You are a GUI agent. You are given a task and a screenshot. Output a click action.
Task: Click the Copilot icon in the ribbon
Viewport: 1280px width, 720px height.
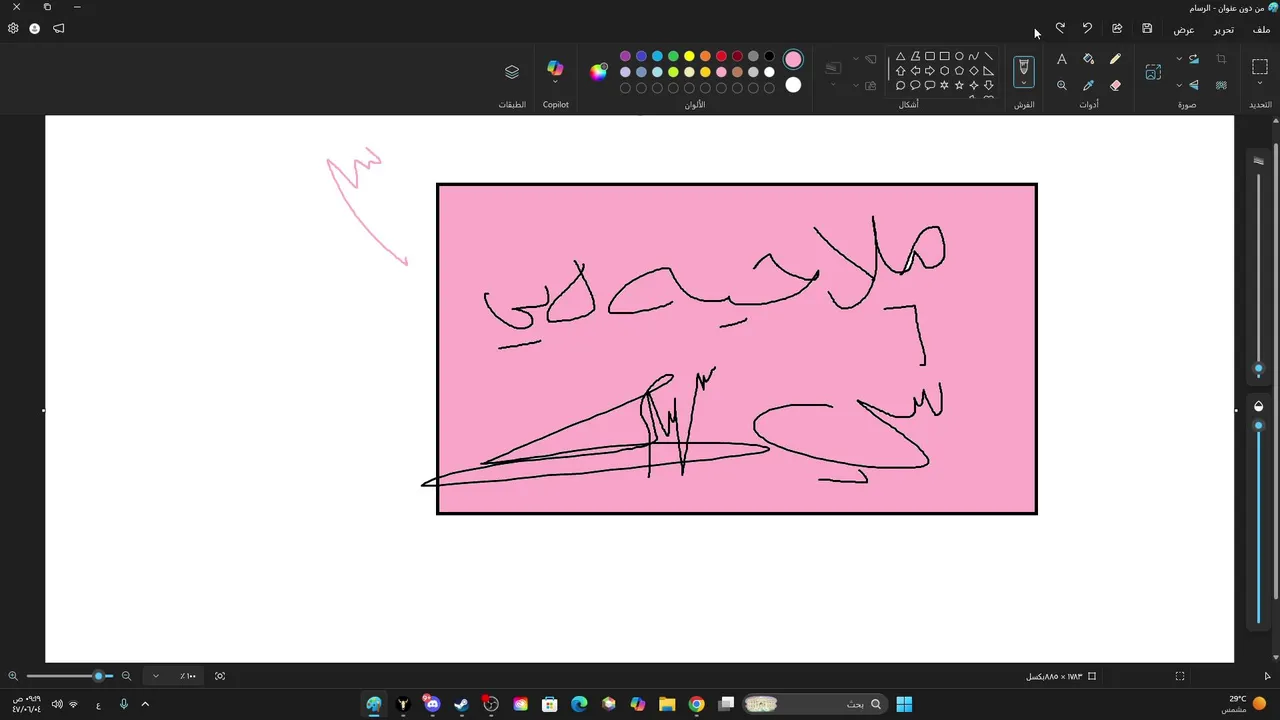(x=555, y=67)
